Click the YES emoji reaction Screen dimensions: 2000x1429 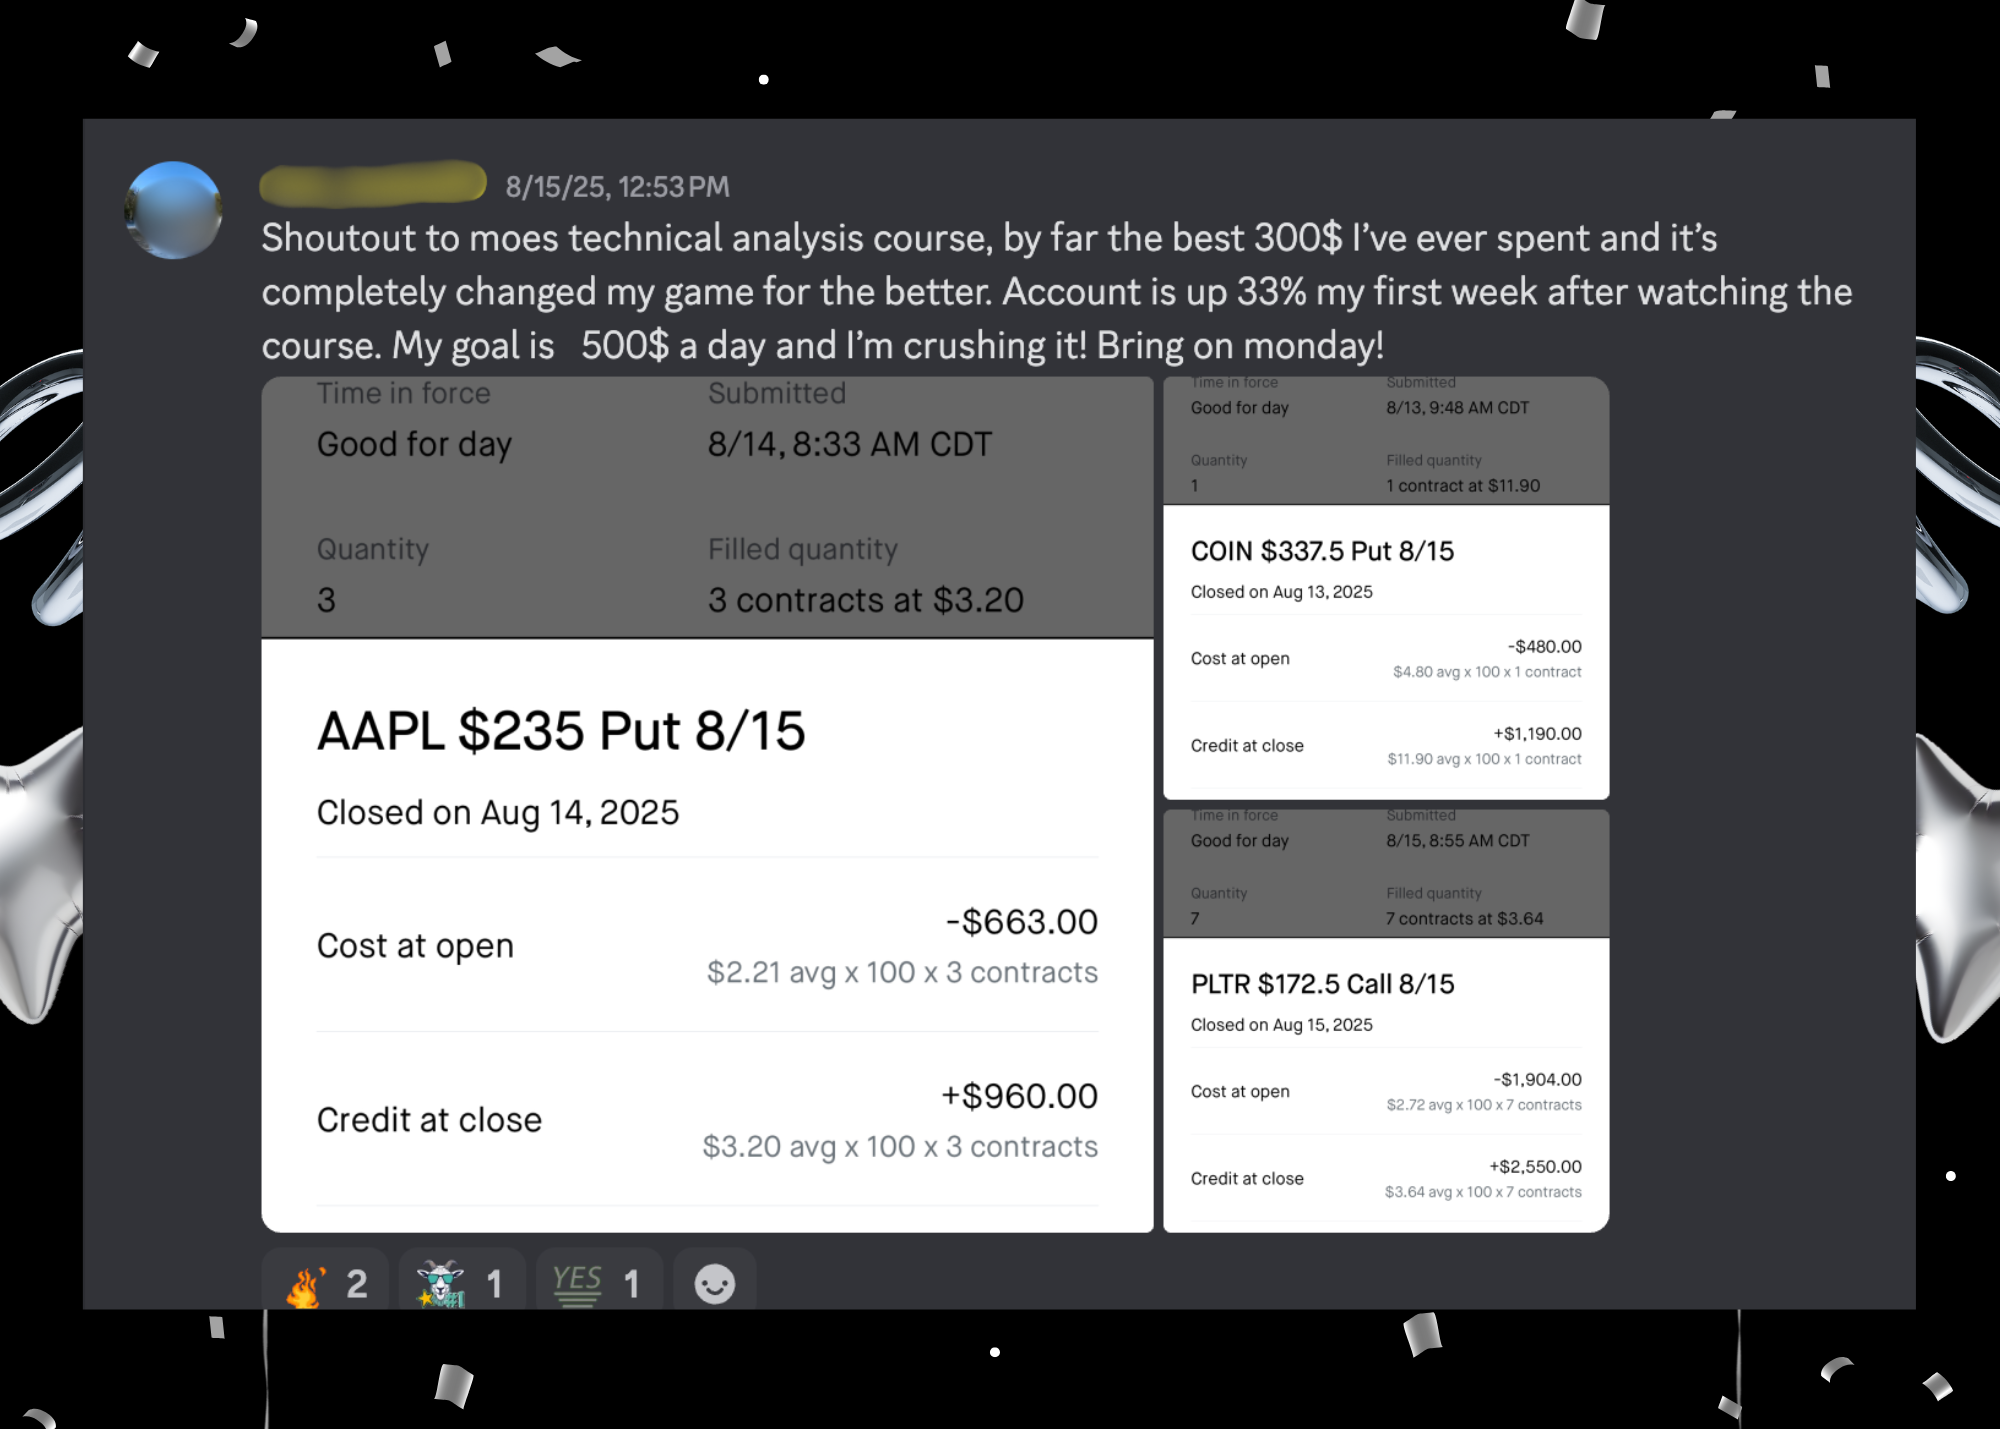597,1283
